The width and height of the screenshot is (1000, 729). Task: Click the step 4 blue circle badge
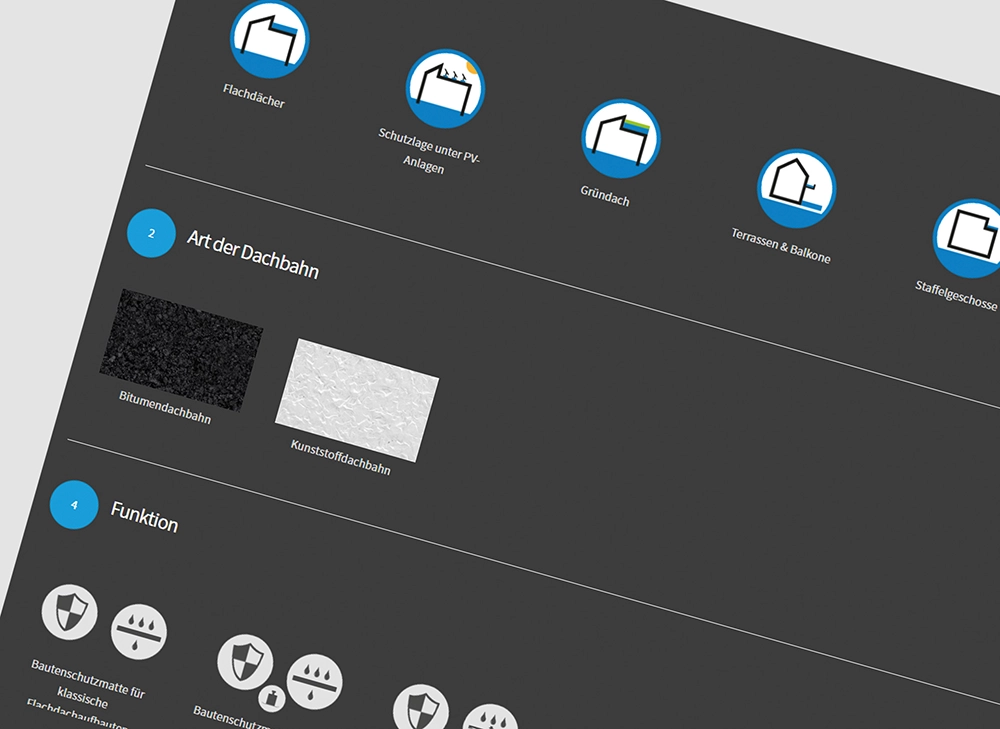(x=74, y=505)
